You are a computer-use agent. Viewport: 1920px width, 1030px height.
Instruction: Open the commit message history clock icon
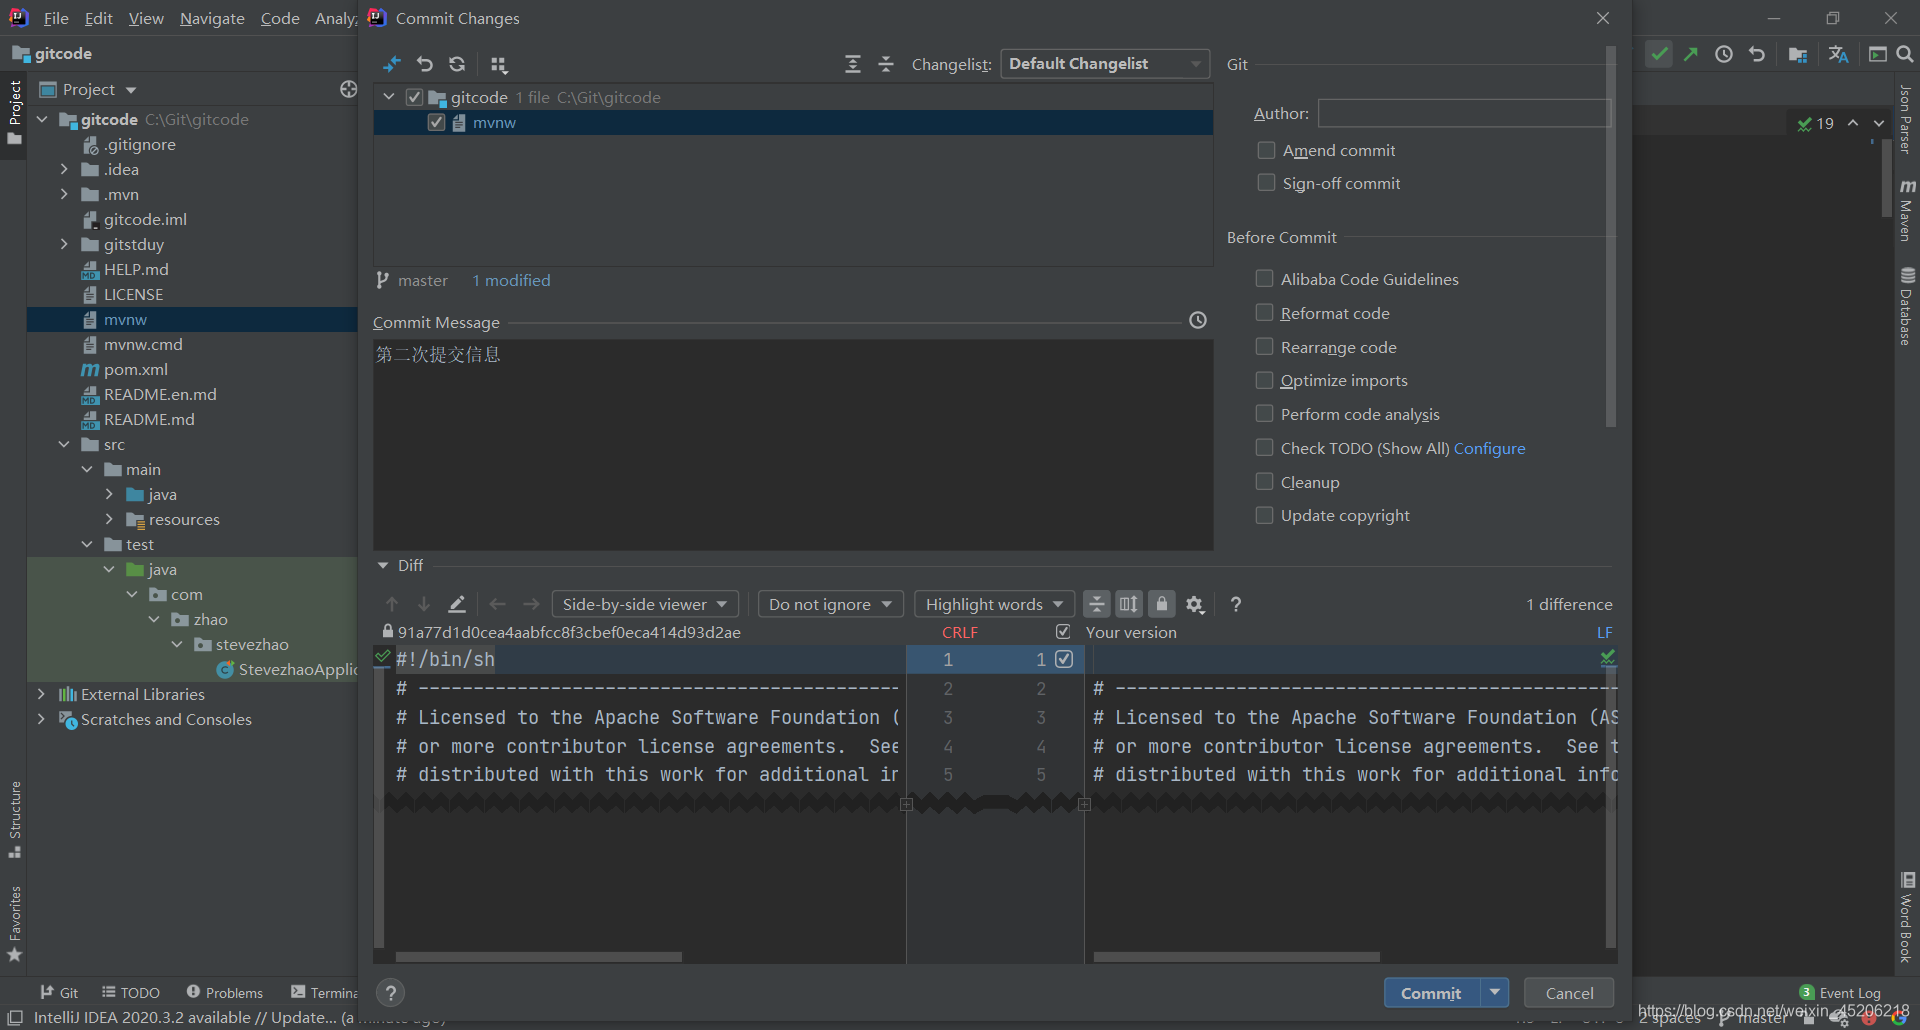click(x=1197, y=320)
